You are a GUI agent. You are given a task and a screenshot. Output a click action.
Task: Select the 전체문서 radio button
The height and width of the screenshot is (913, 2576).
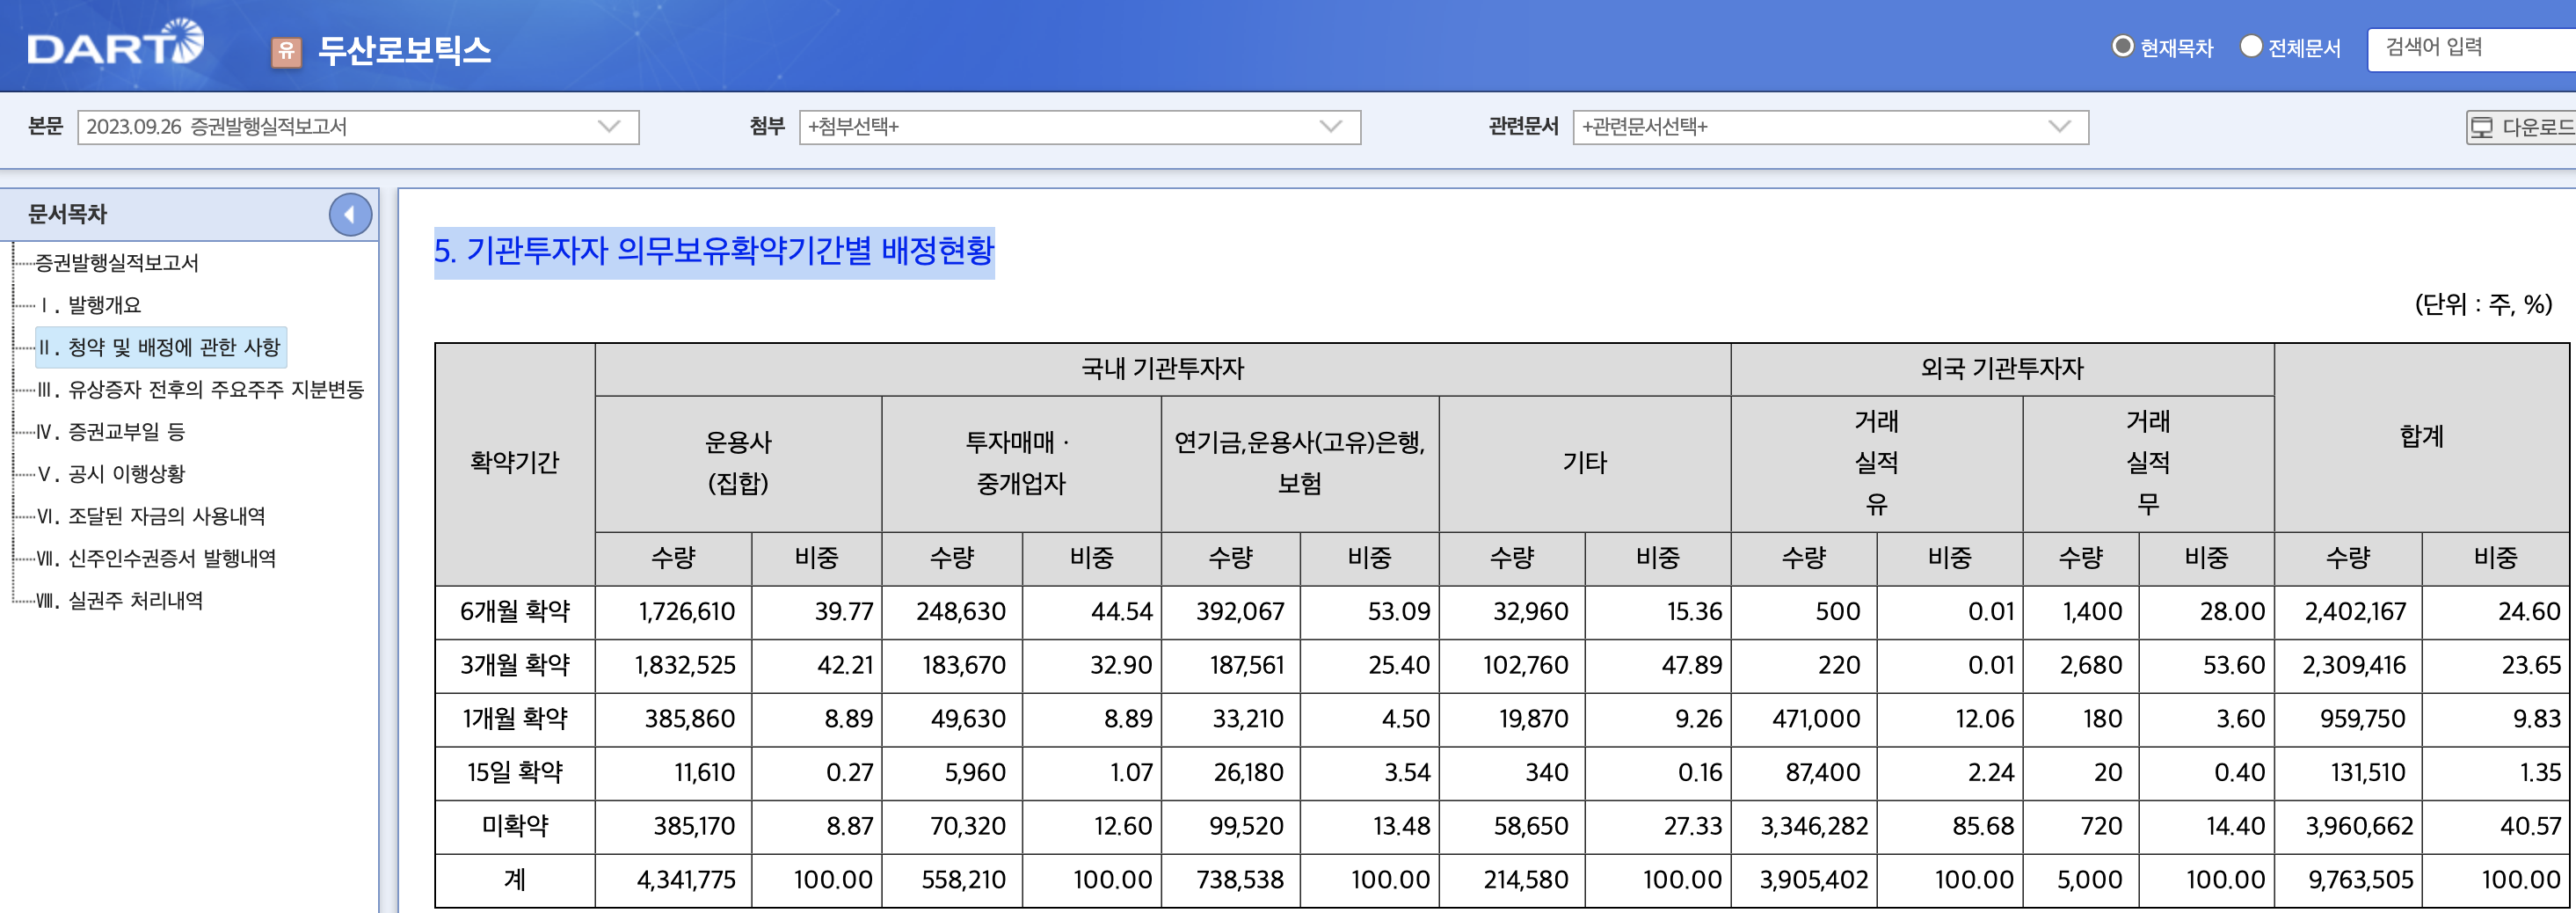pos(2250,46)
